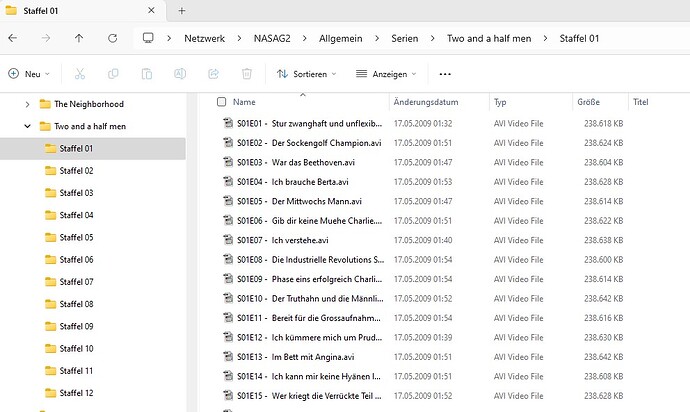
Task: Go back with the back arrow
Action: pyautogui.click(x=13, y=38)
